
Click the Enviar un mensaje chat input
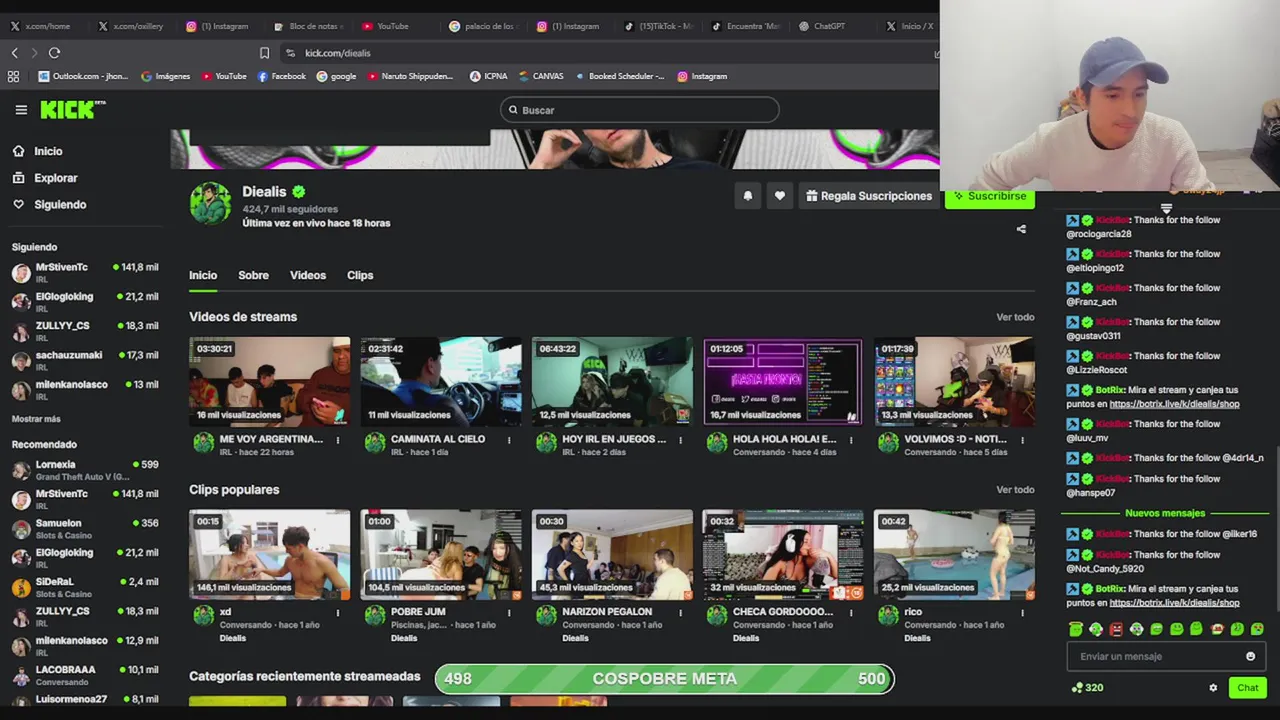[x=1166, y=656]
